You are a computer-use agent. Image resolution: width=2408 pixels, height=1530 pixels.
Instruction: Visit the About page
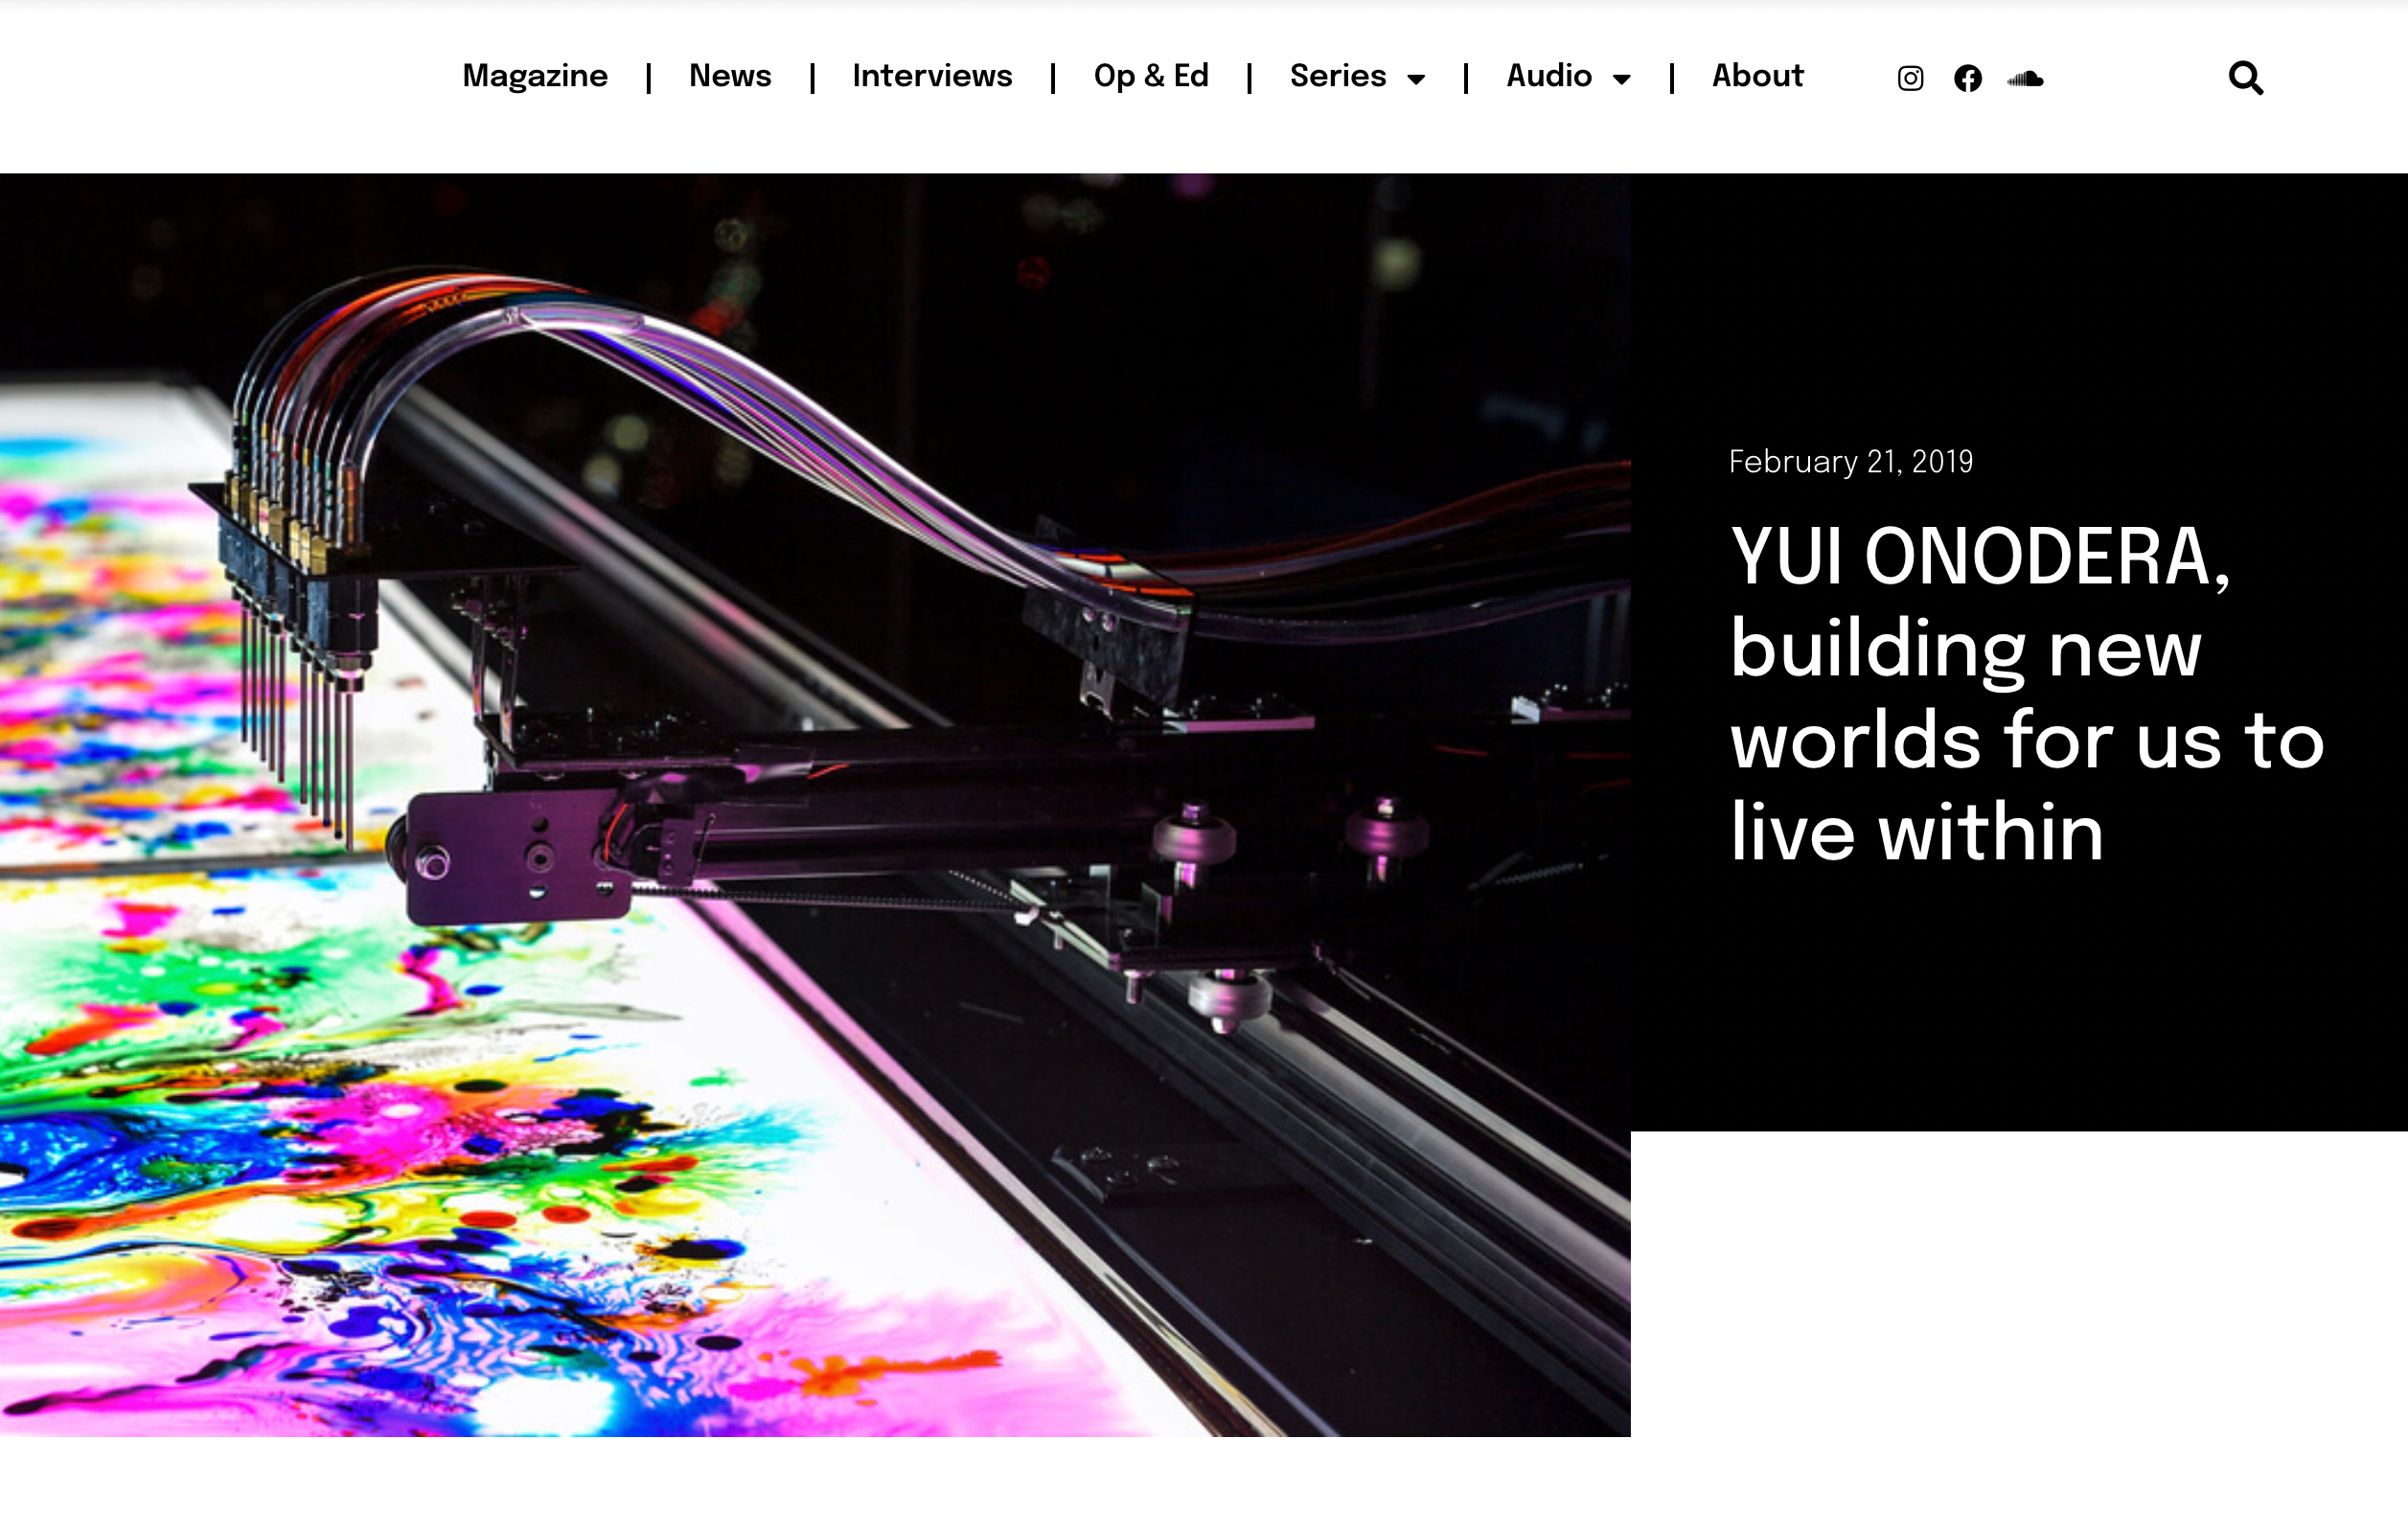(1757, 76)
